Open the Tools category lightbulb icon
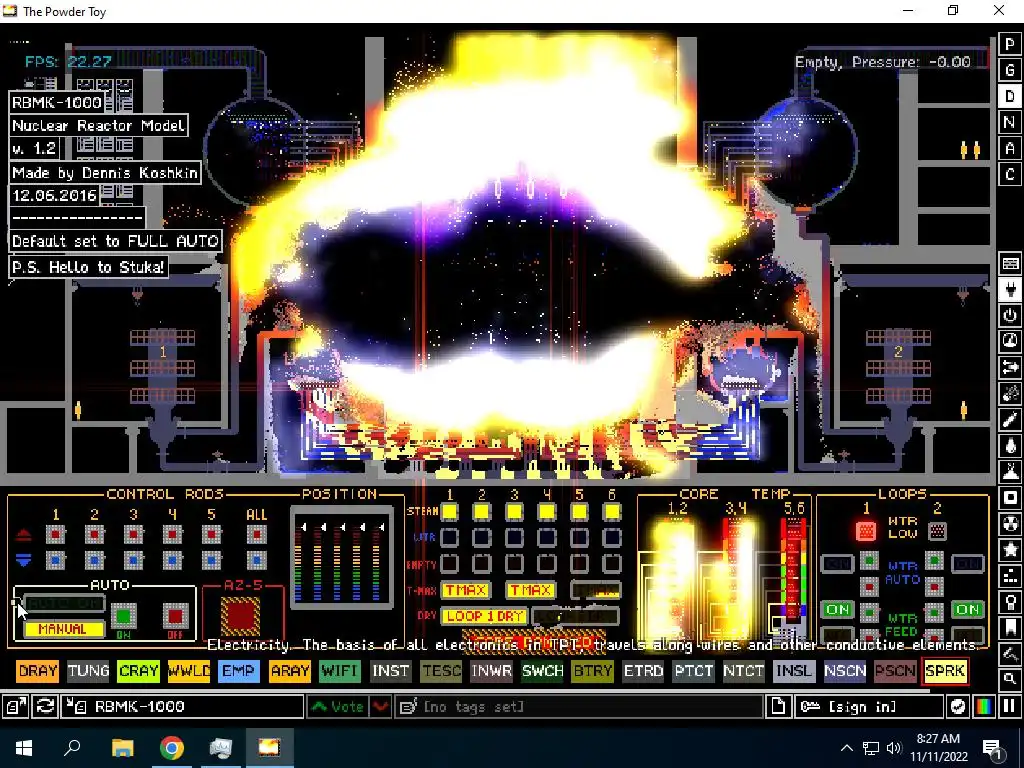Screen dimensions: 1024x768 coord(1010,602)
